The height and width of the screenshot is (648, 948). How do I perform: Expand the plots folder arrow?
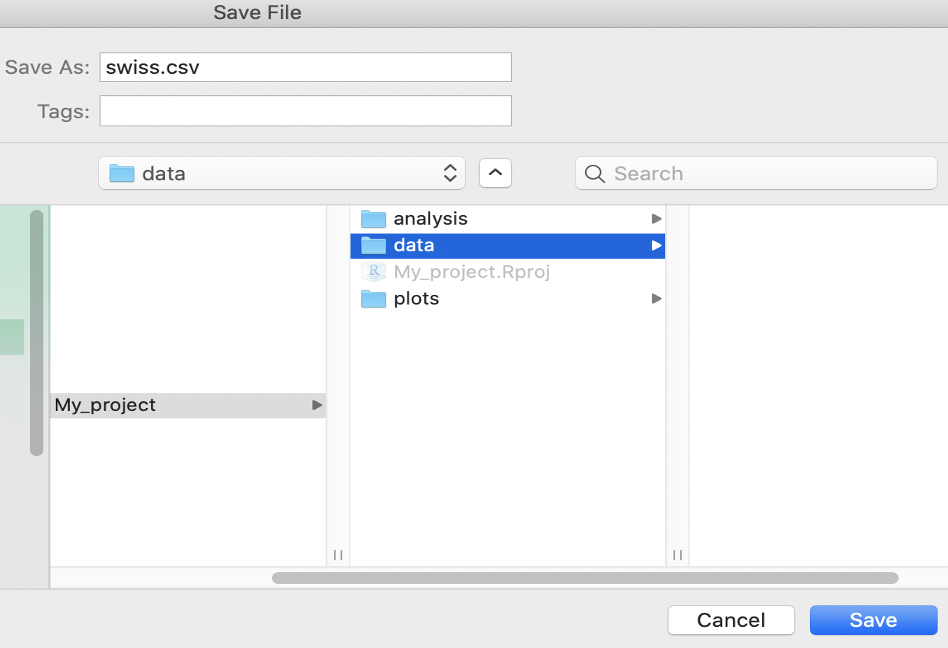pos(656,299)
